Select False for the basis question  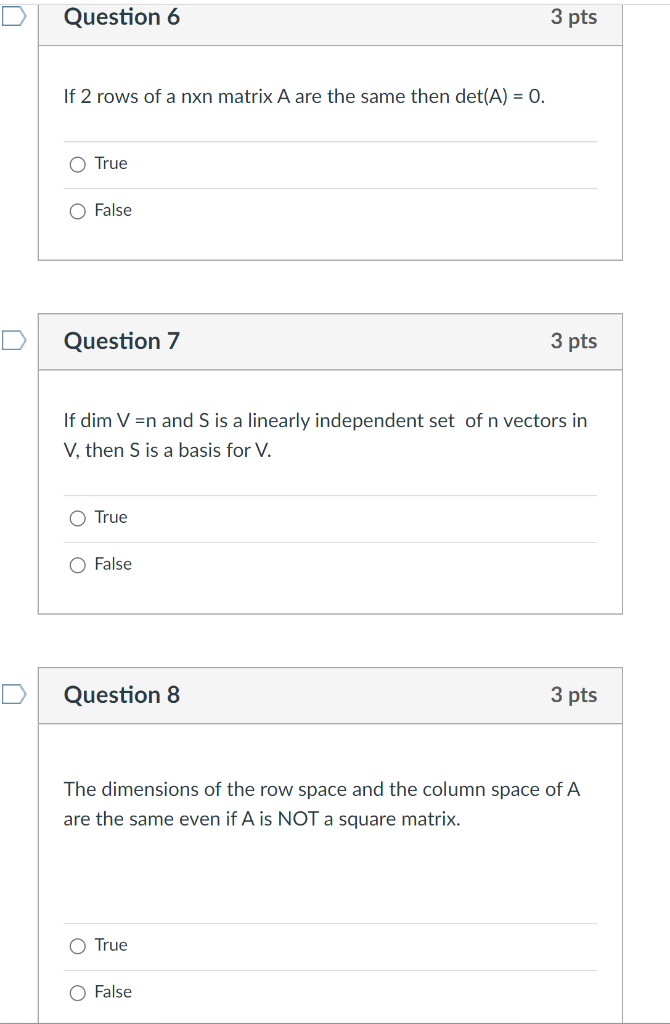point(77,564)
